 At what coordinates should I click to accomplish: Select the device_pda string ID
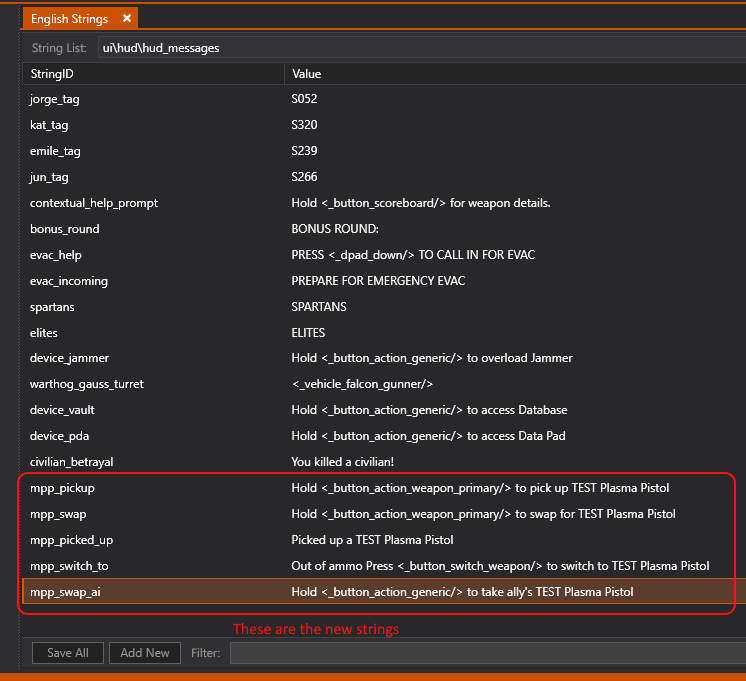59,436
